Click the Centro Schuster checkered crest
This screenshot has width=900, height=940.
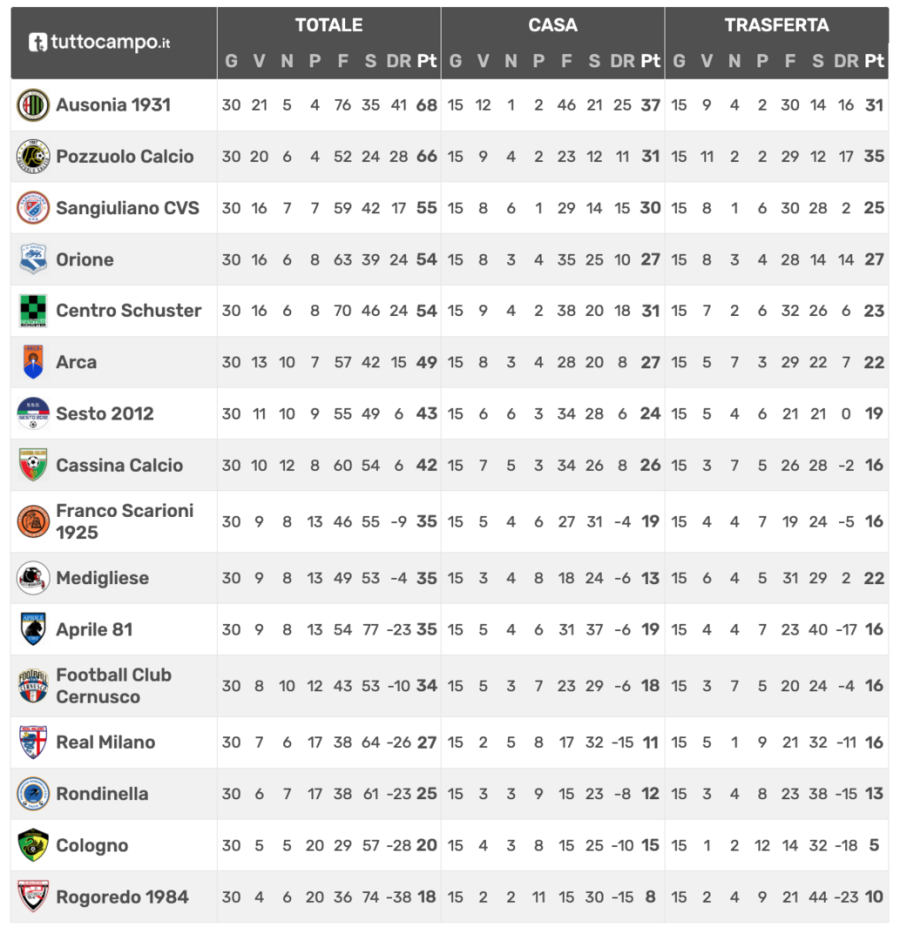click(33, 311)
